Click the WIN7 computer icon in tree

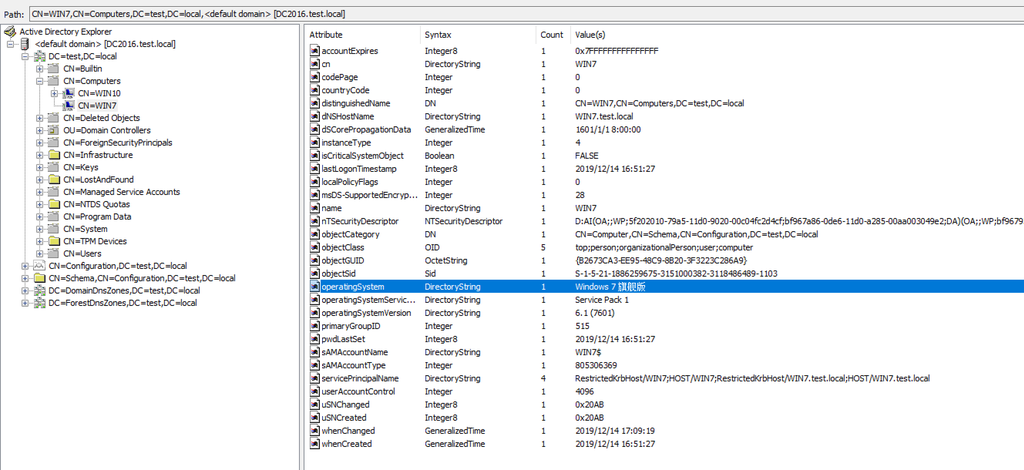pyautogui.click(x=68, y=105)
